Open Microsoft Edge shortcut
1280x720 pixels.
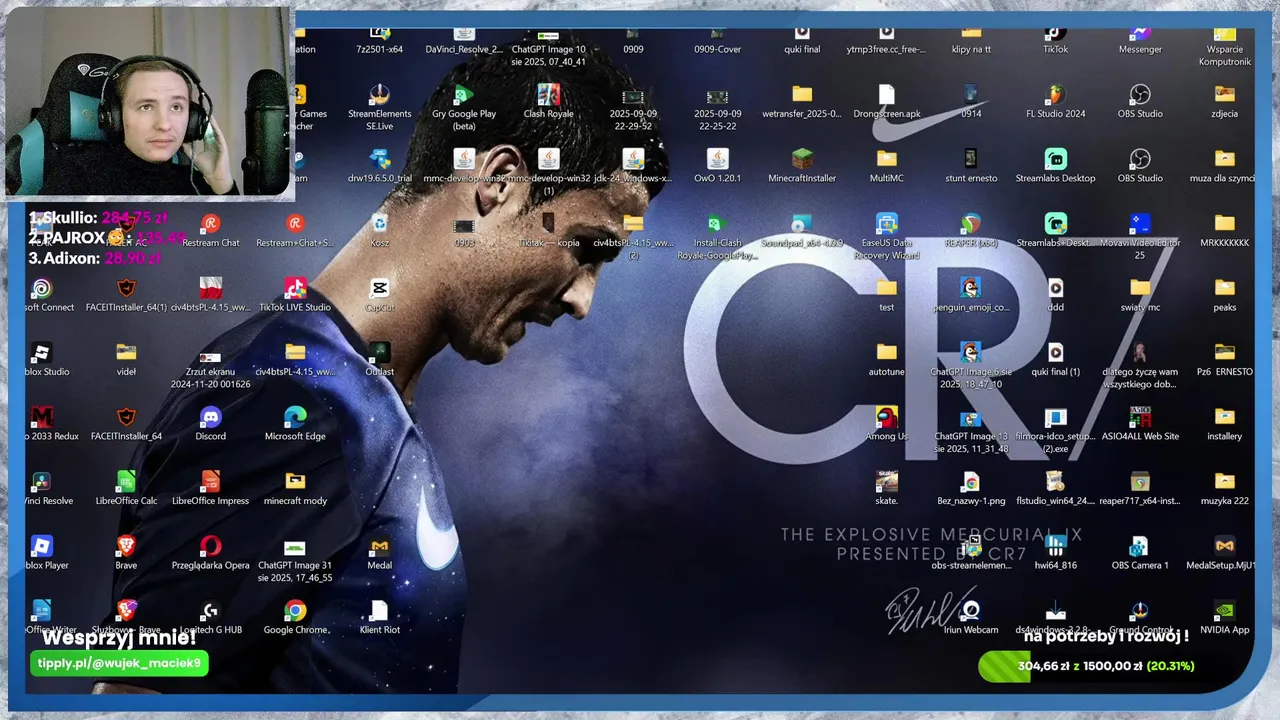[x=295, y=423]
